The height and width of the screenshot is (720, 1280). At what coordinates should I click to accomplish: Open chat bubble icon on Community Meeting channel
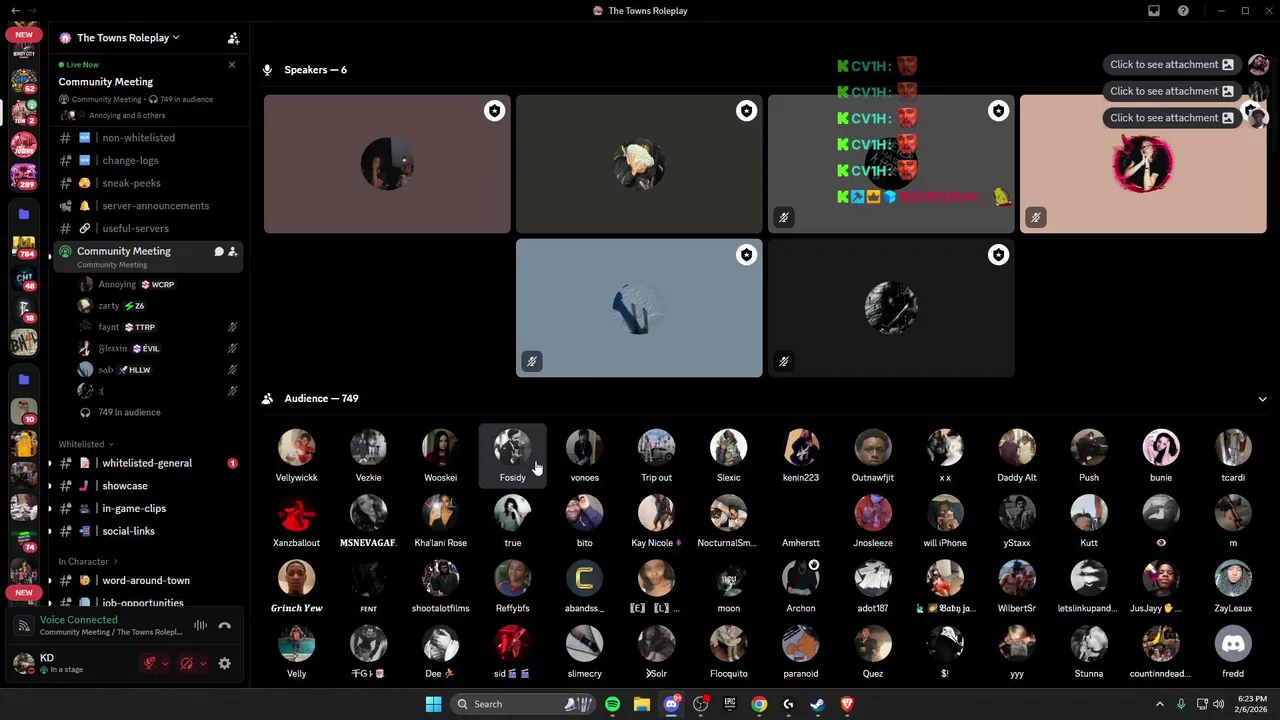coord(218,251)
